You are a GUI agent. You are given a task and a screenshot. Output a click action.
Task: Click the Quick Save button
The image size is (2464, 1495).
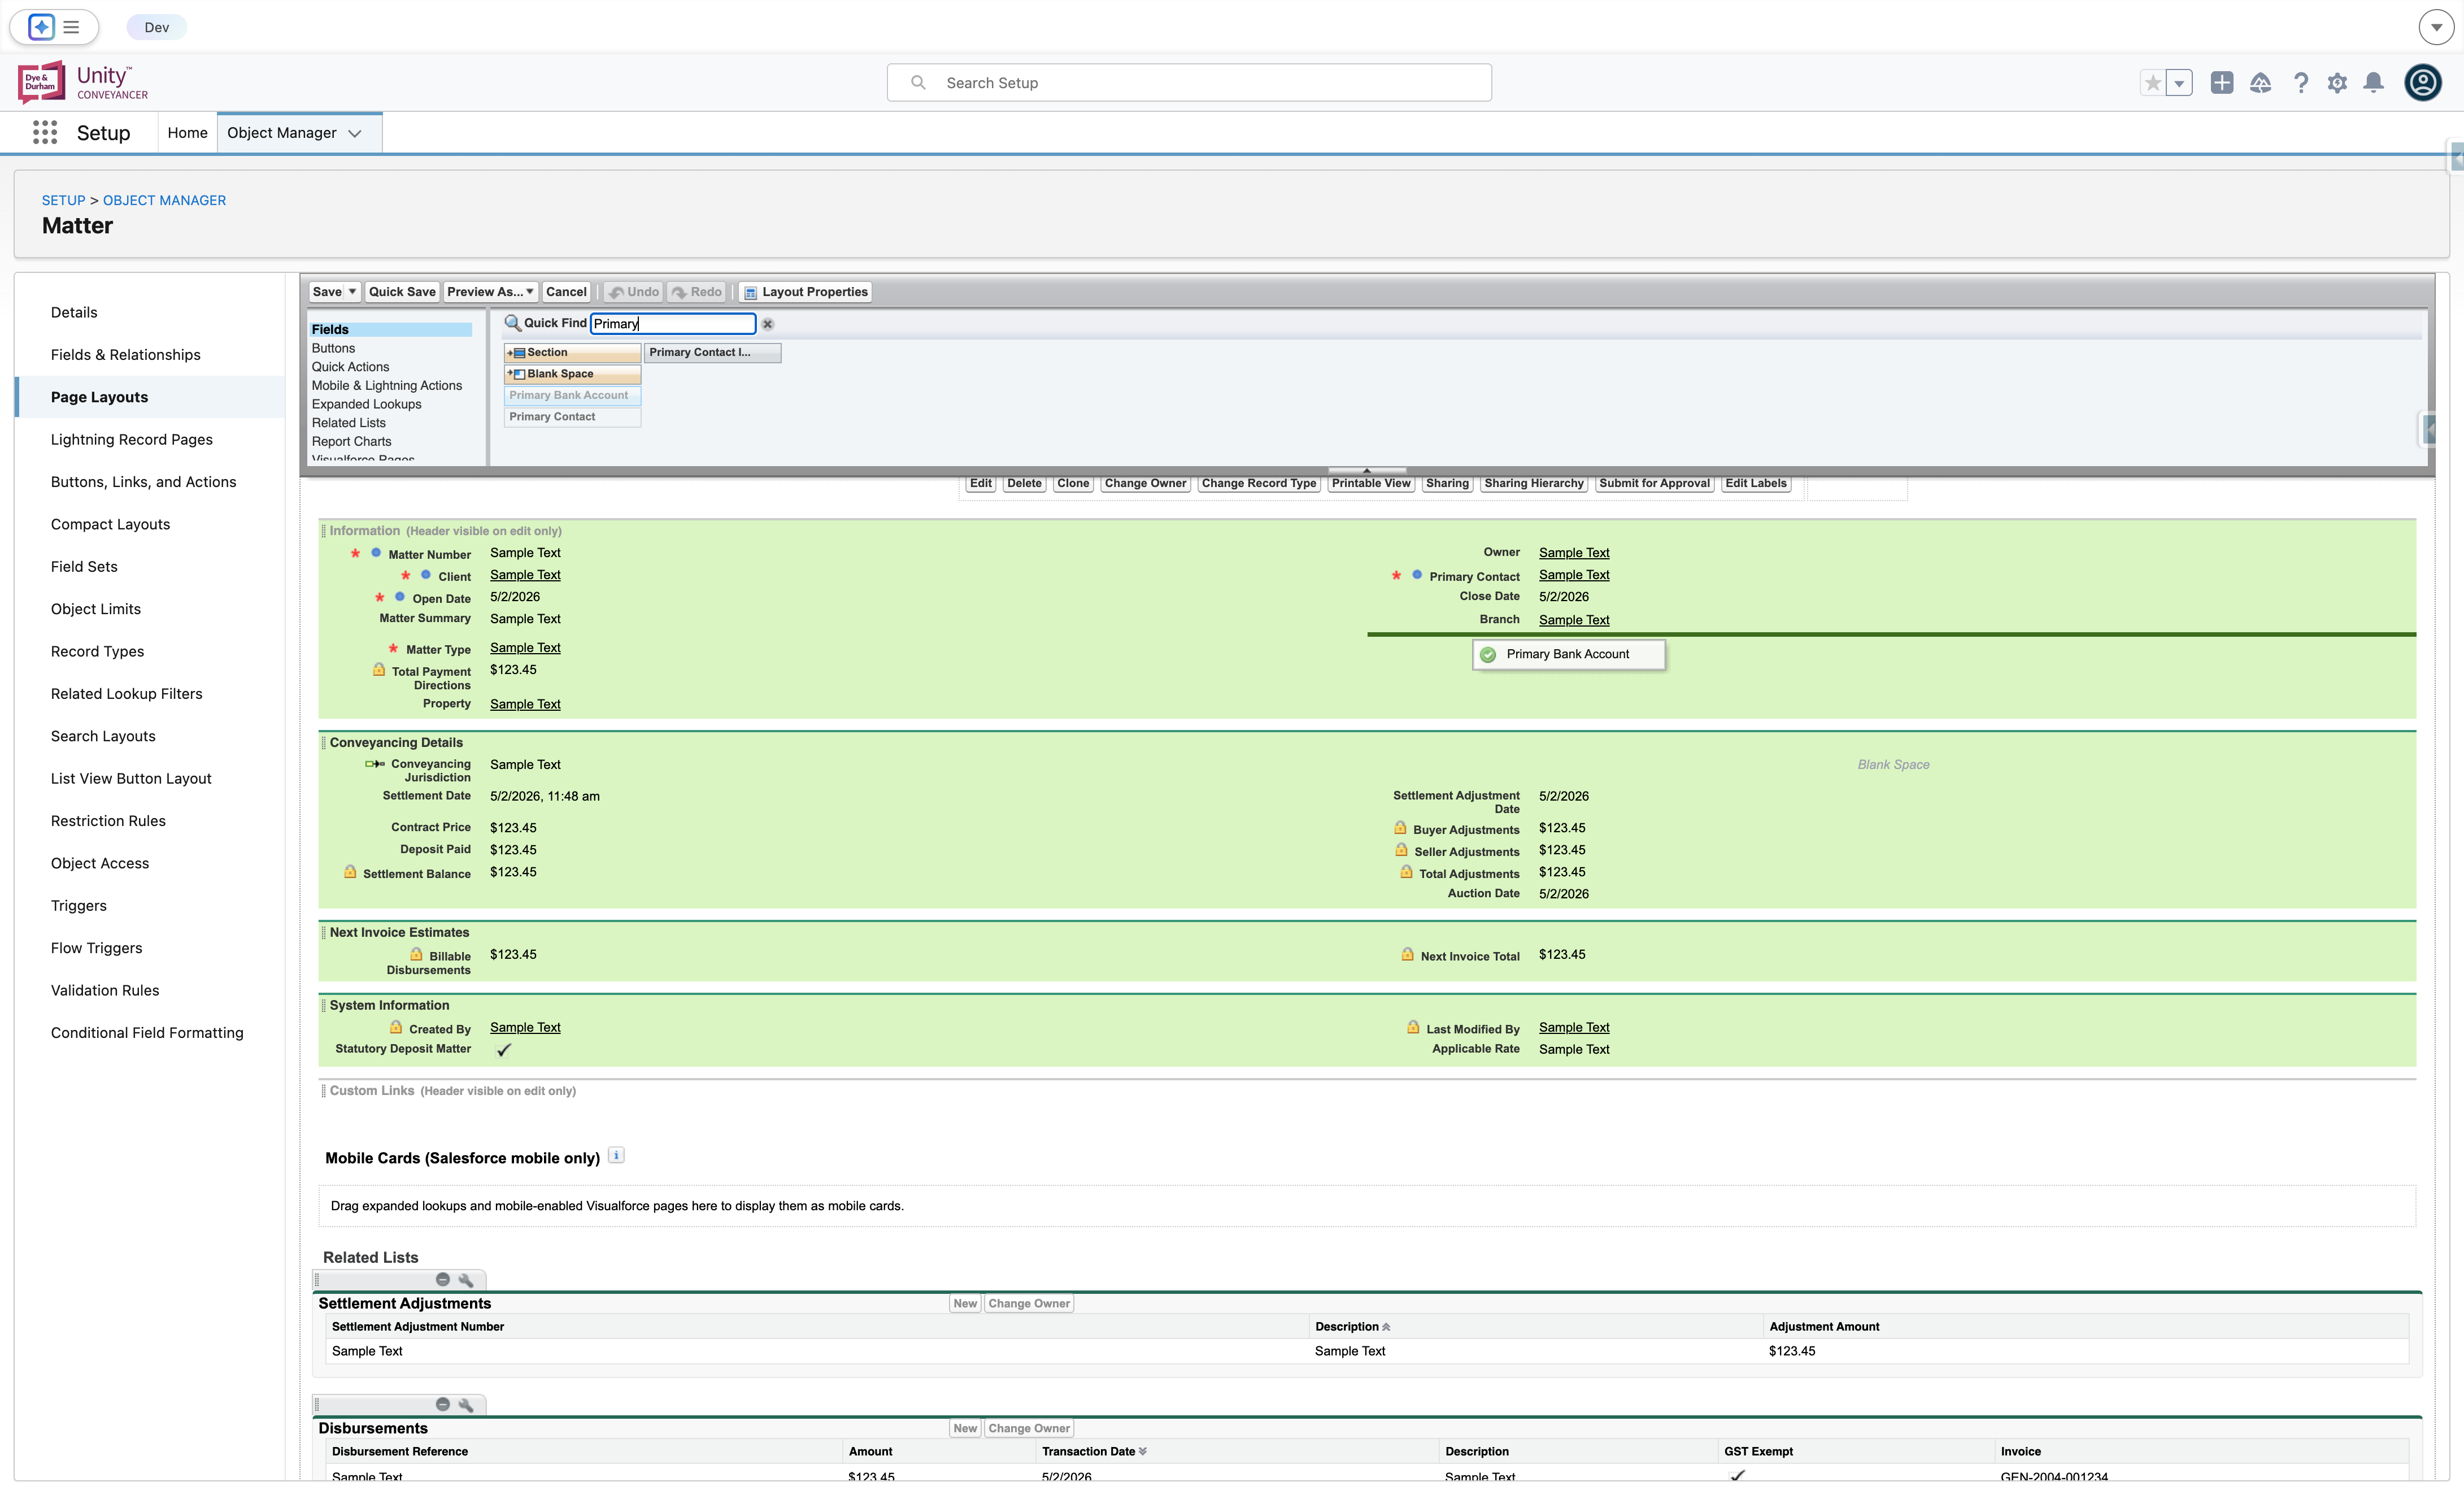402,292
